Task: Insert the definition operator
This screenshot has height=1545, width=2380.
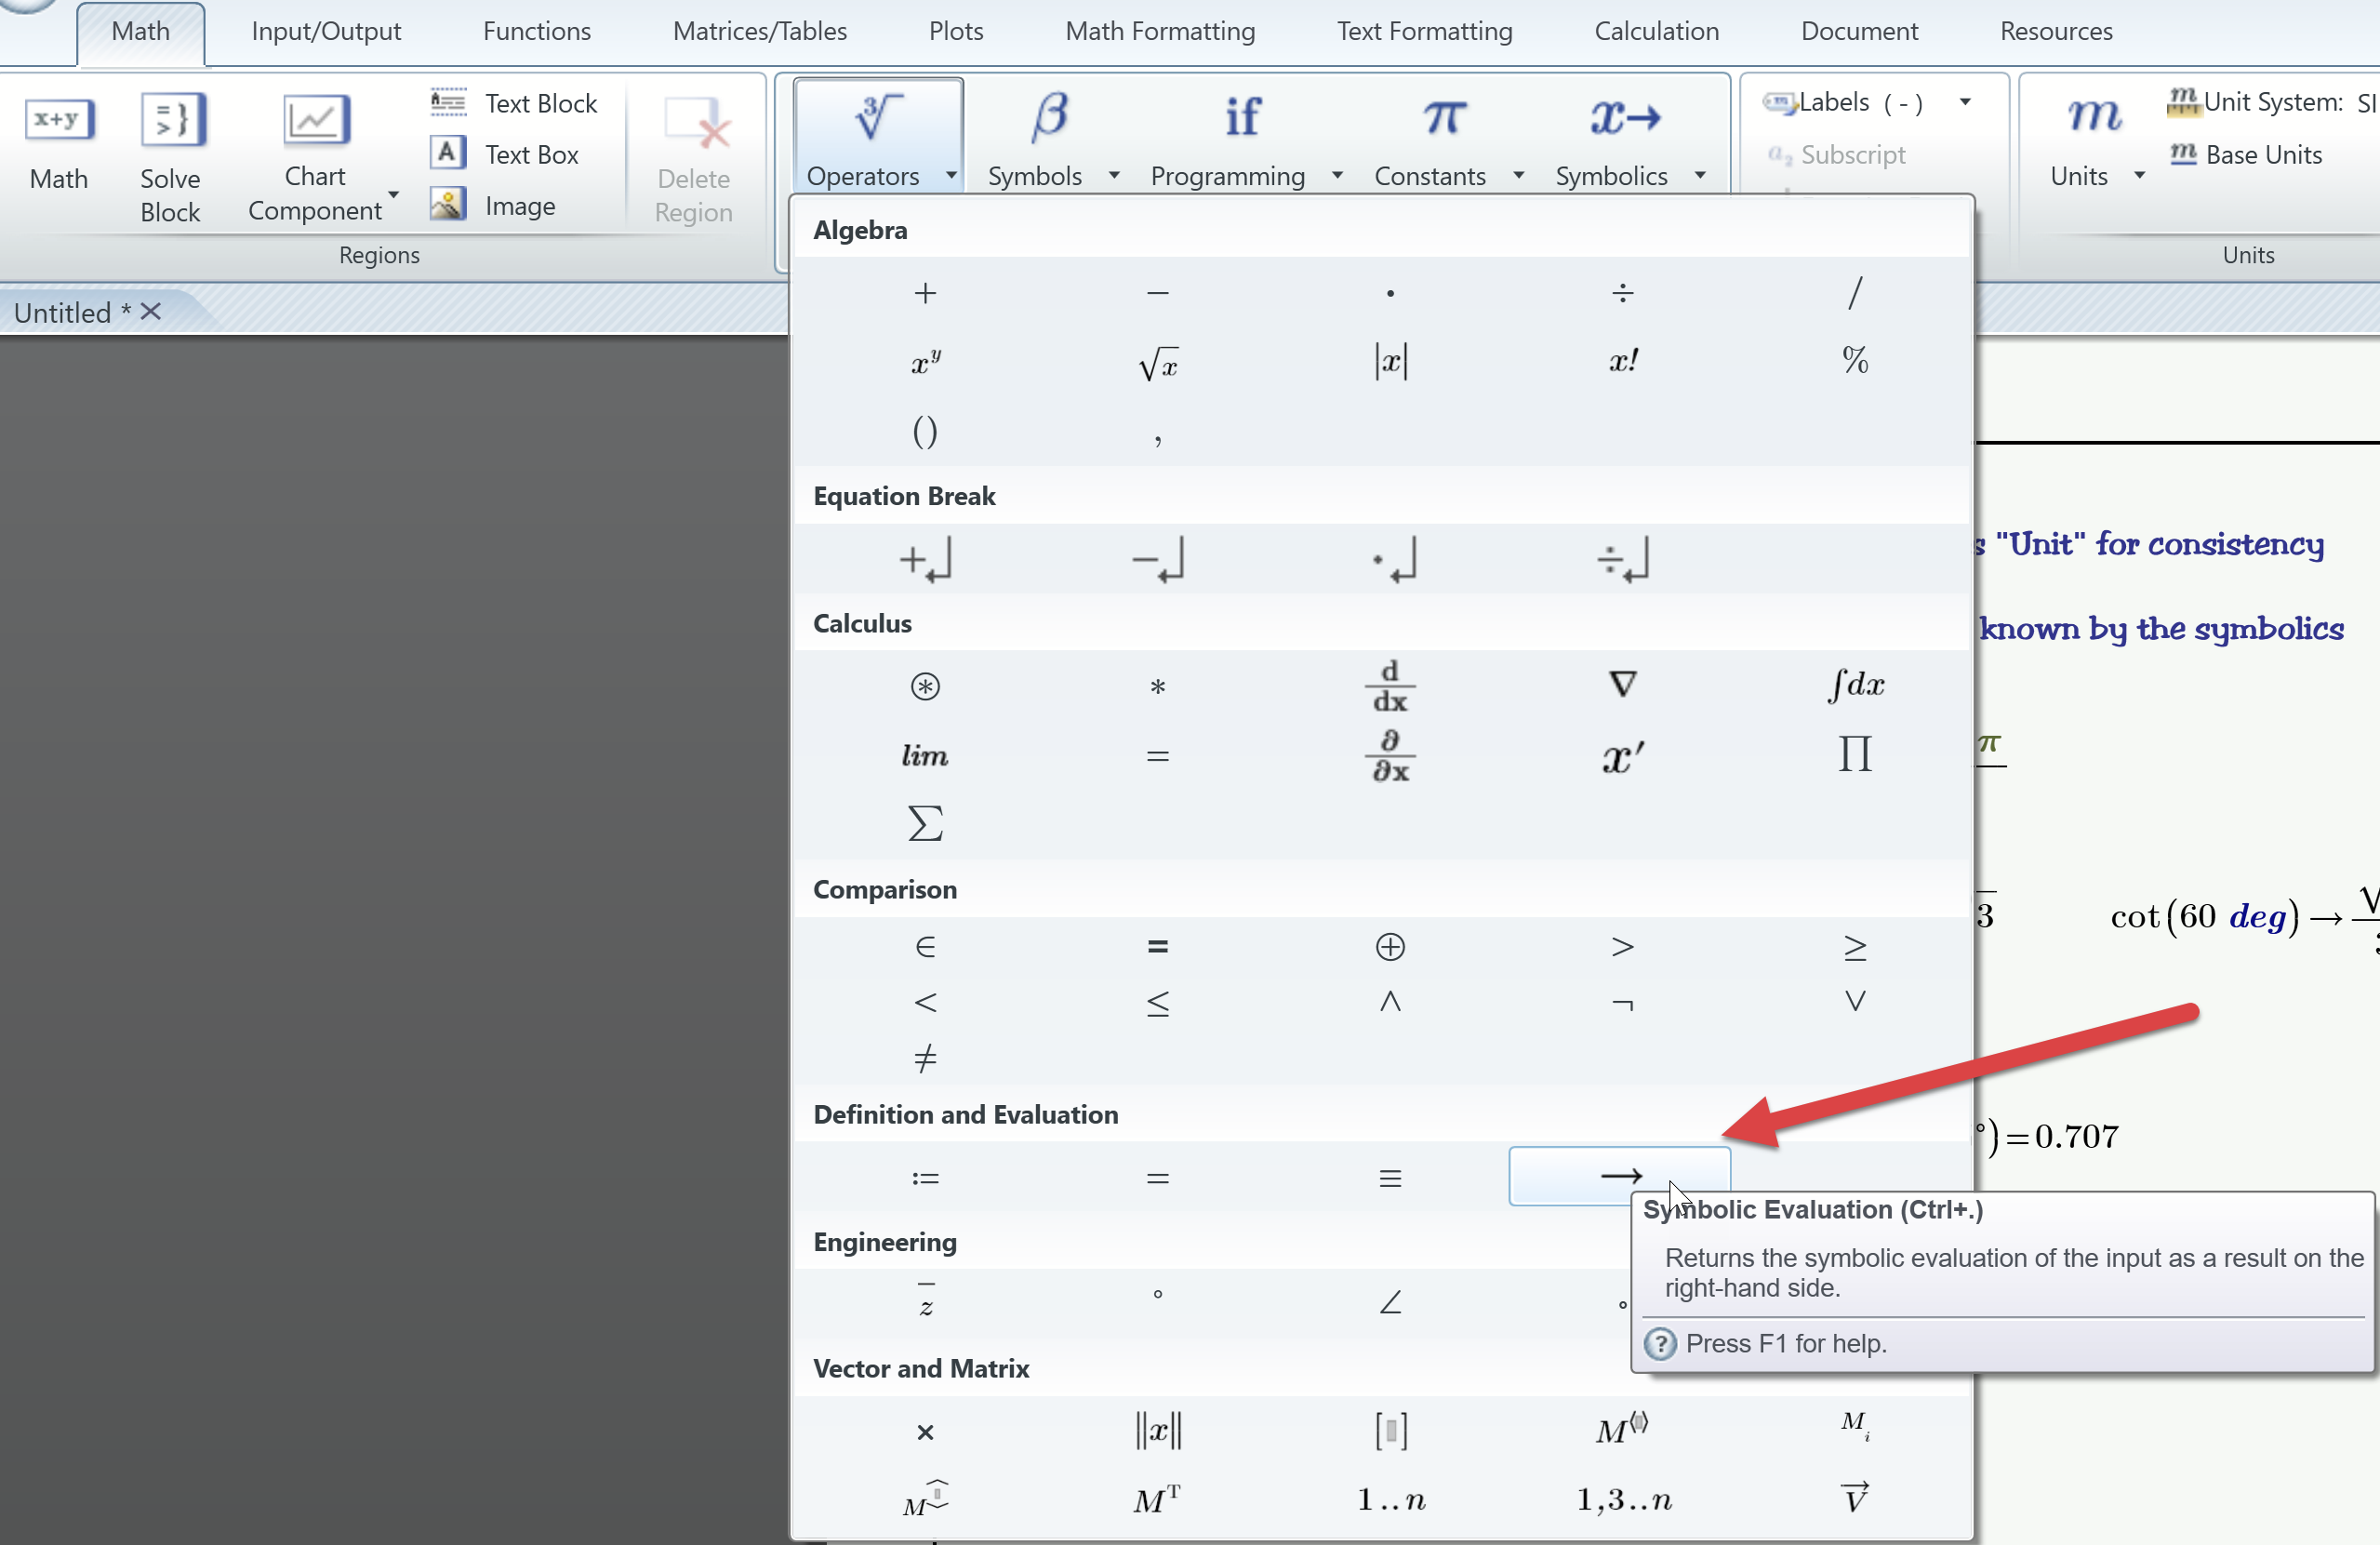Action: pyautogui.click(x=924, y=1176)
